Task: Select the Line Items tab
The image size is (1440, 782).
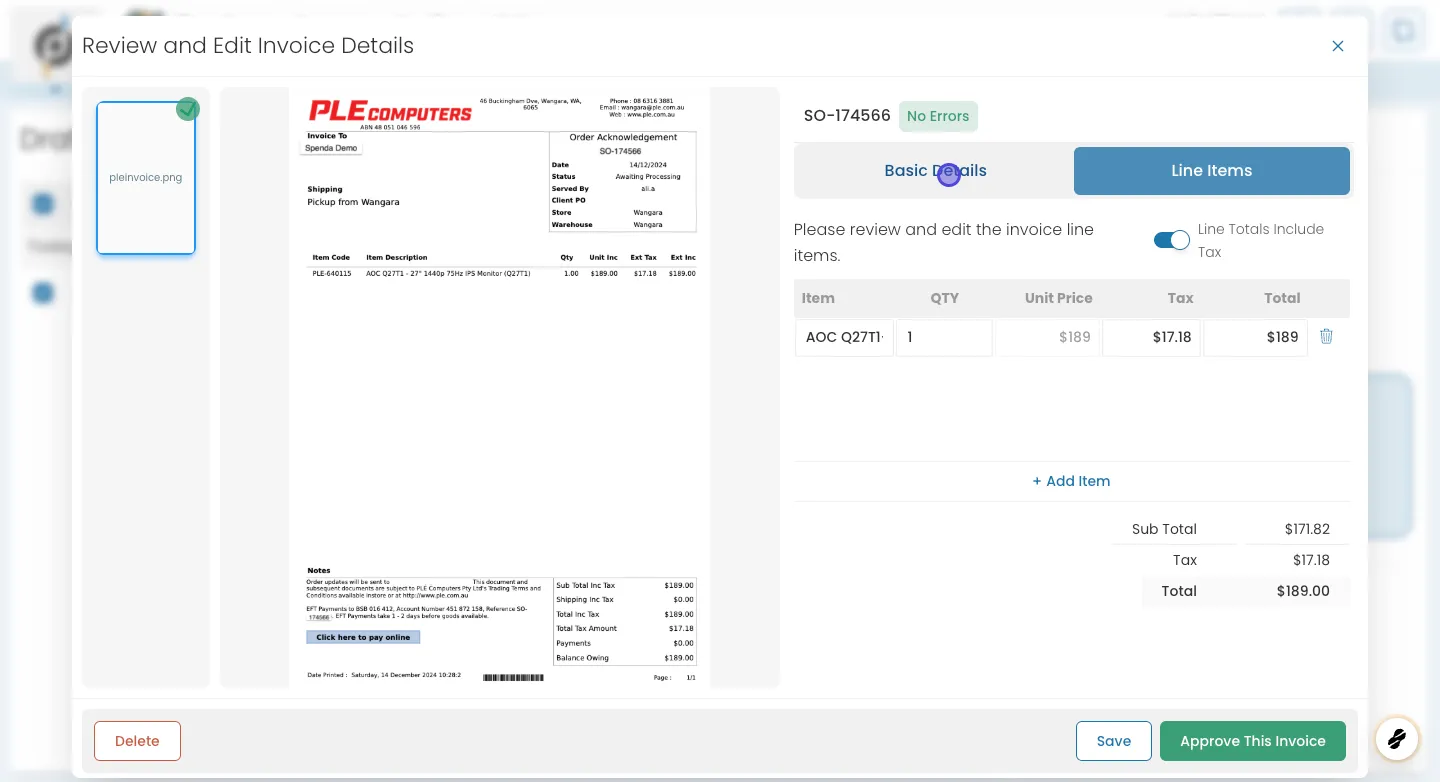Action: click(1212, 171)
